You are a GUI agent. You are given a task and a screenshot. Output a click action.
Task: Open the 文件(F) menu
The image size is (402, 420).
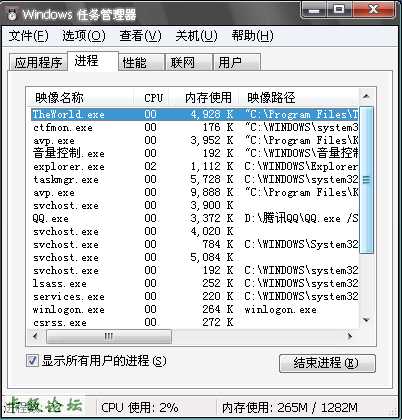[x=28, y=36]
